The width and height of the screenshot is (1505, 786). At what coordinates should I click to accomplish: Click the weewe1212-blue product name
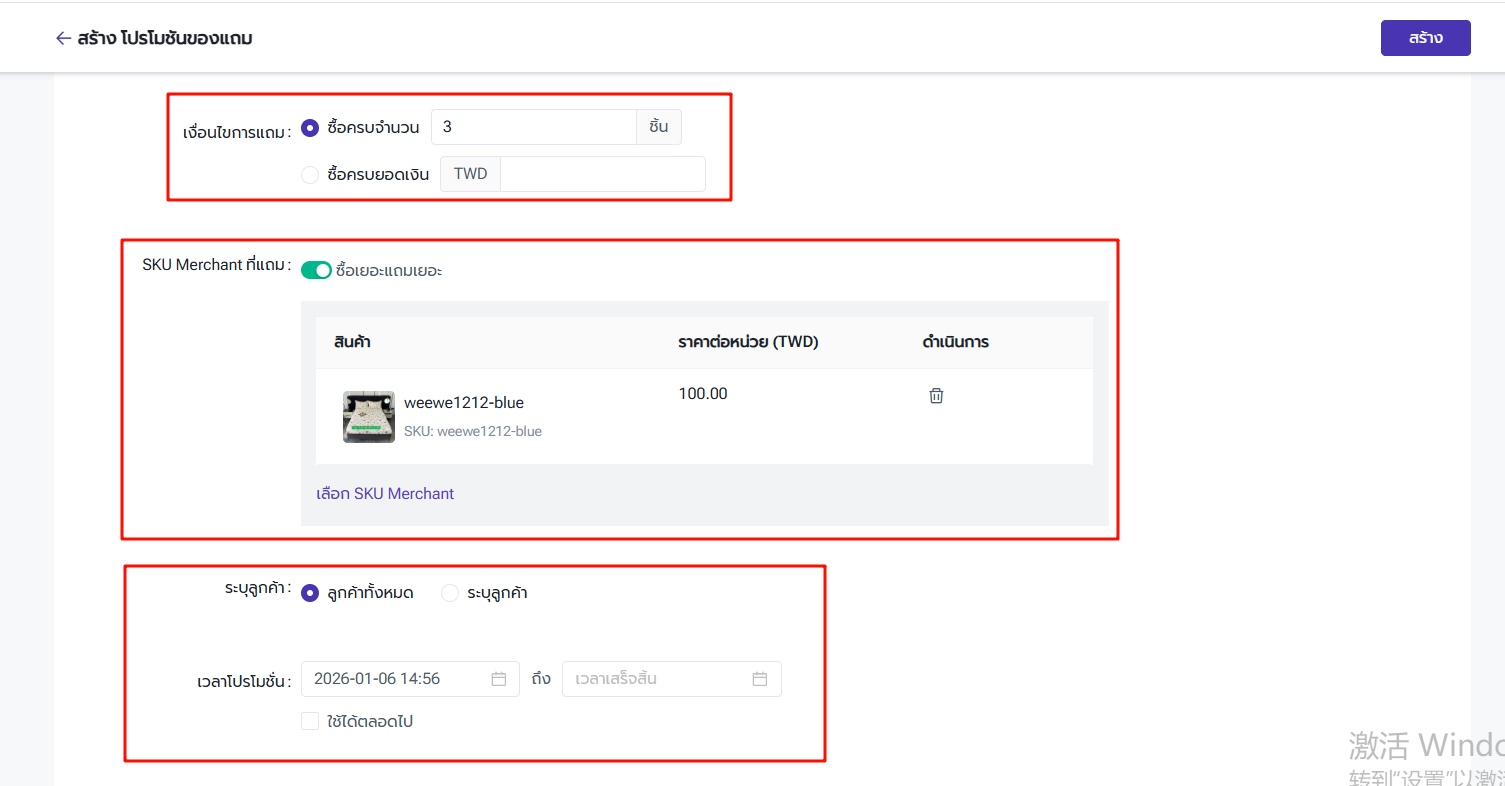[463, 403]
